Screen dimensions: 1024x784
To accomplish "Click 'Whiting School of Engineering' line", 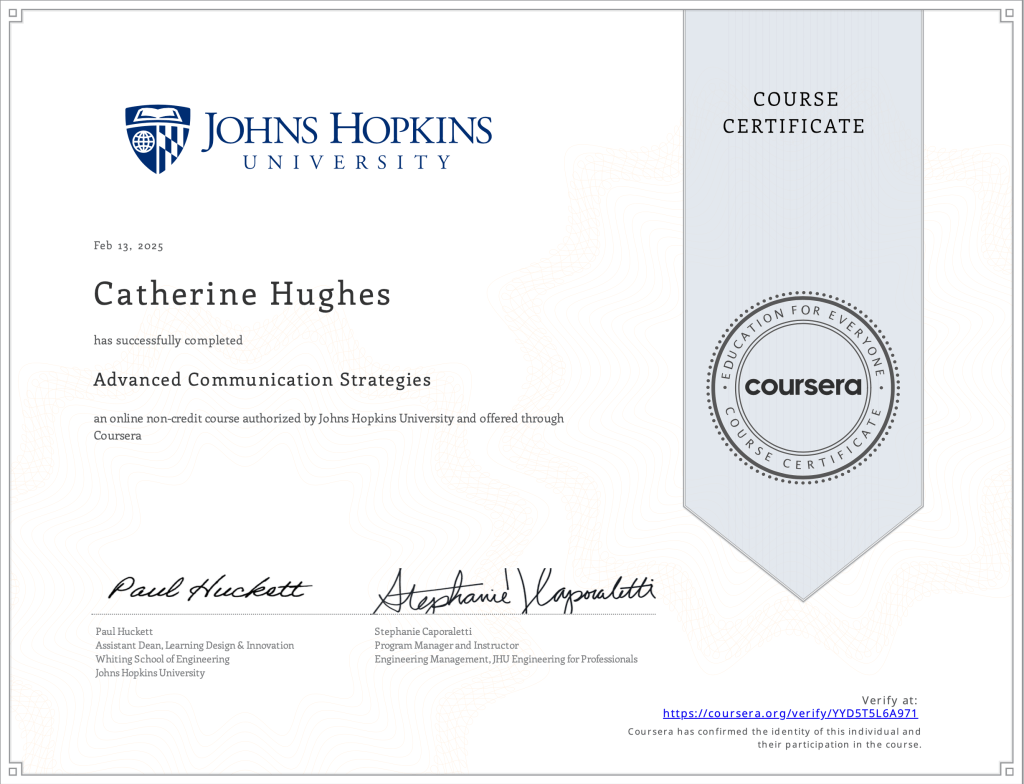I will pyautogui.click(x=163, y=659).
